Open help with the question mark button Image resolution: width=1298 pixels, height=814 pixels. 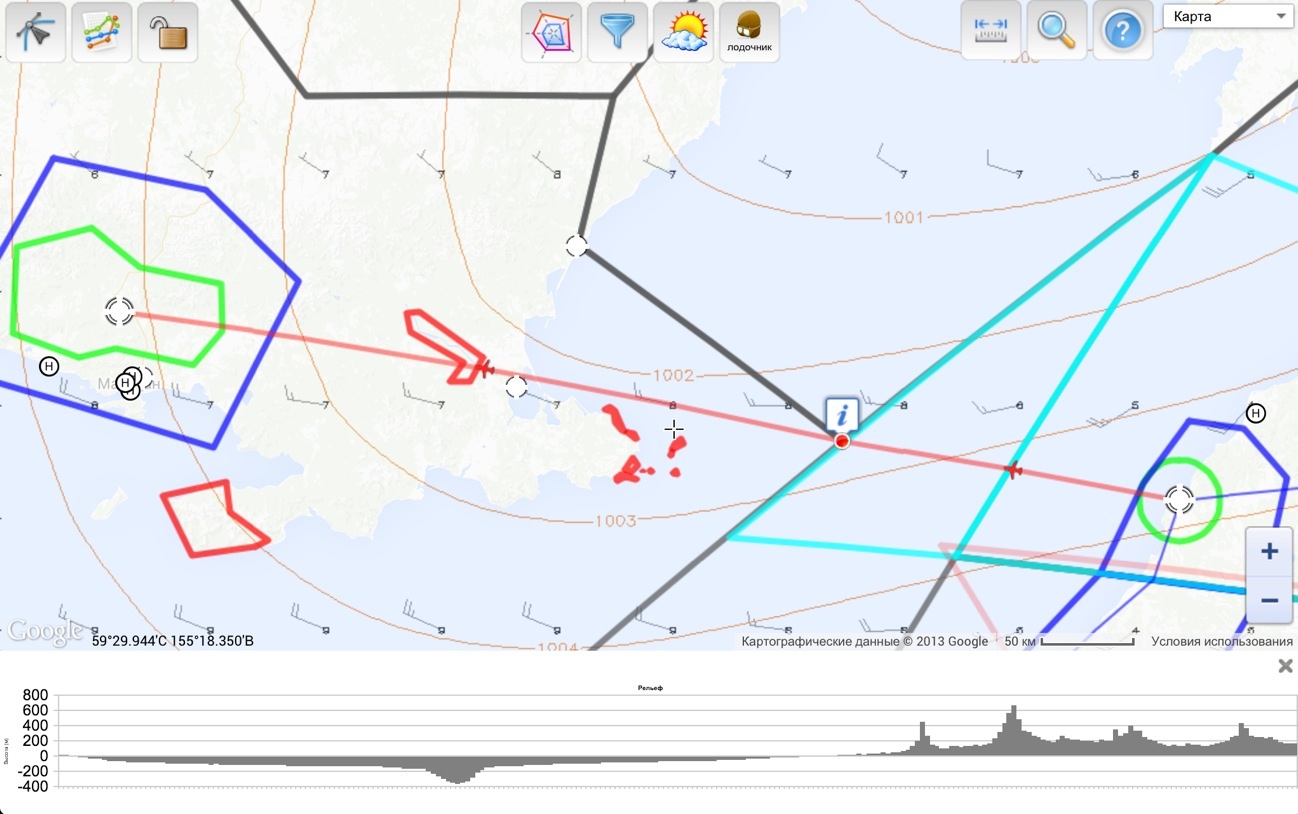[x=1122, y=30]
